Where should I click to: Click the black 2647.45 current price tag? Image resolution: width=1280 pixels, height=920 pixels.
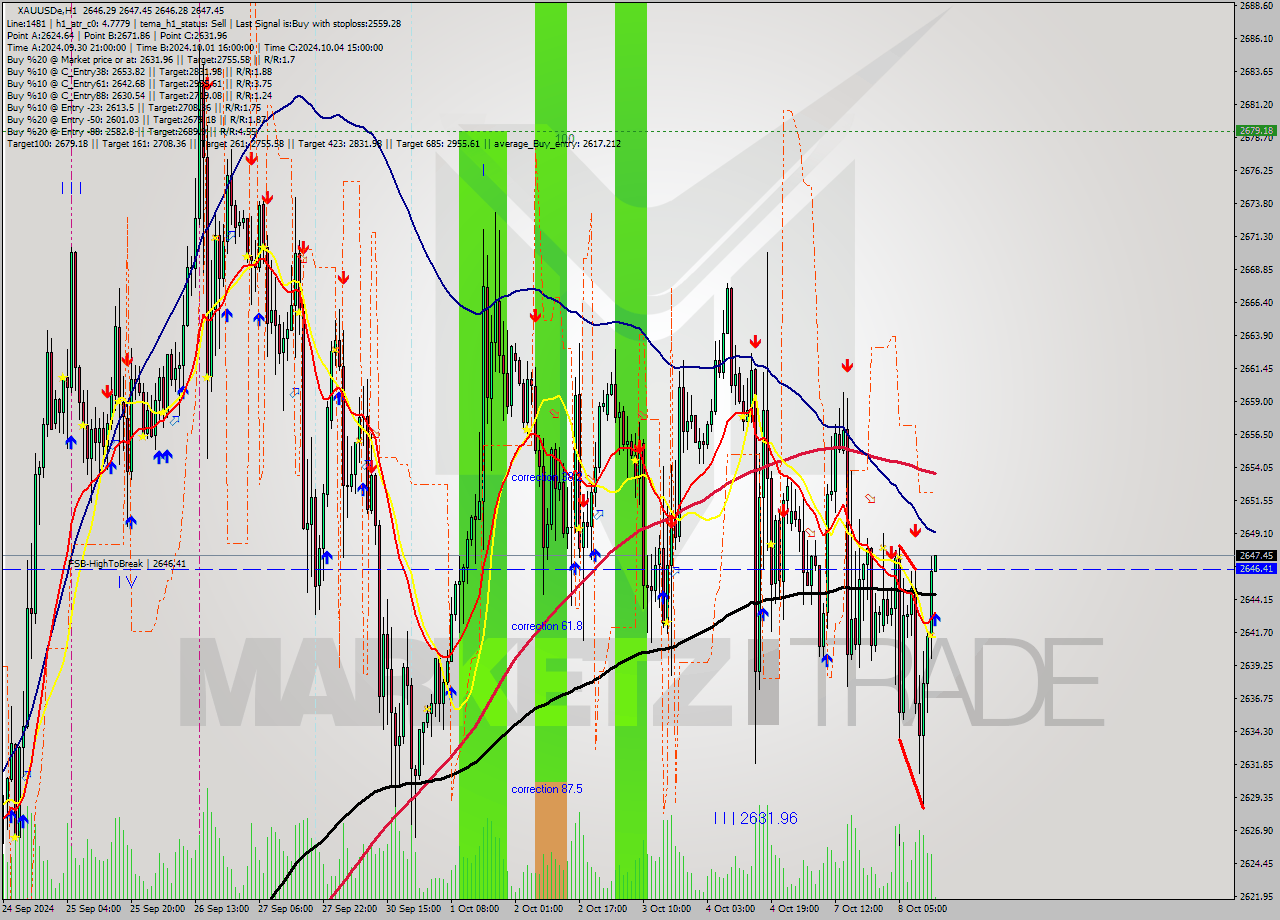(x=1255, y=555)
